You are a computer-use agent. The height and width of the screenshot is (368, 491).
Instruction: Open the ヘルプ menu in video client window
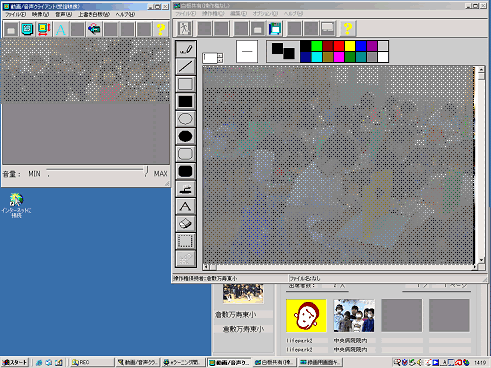(x=125, y=14)
